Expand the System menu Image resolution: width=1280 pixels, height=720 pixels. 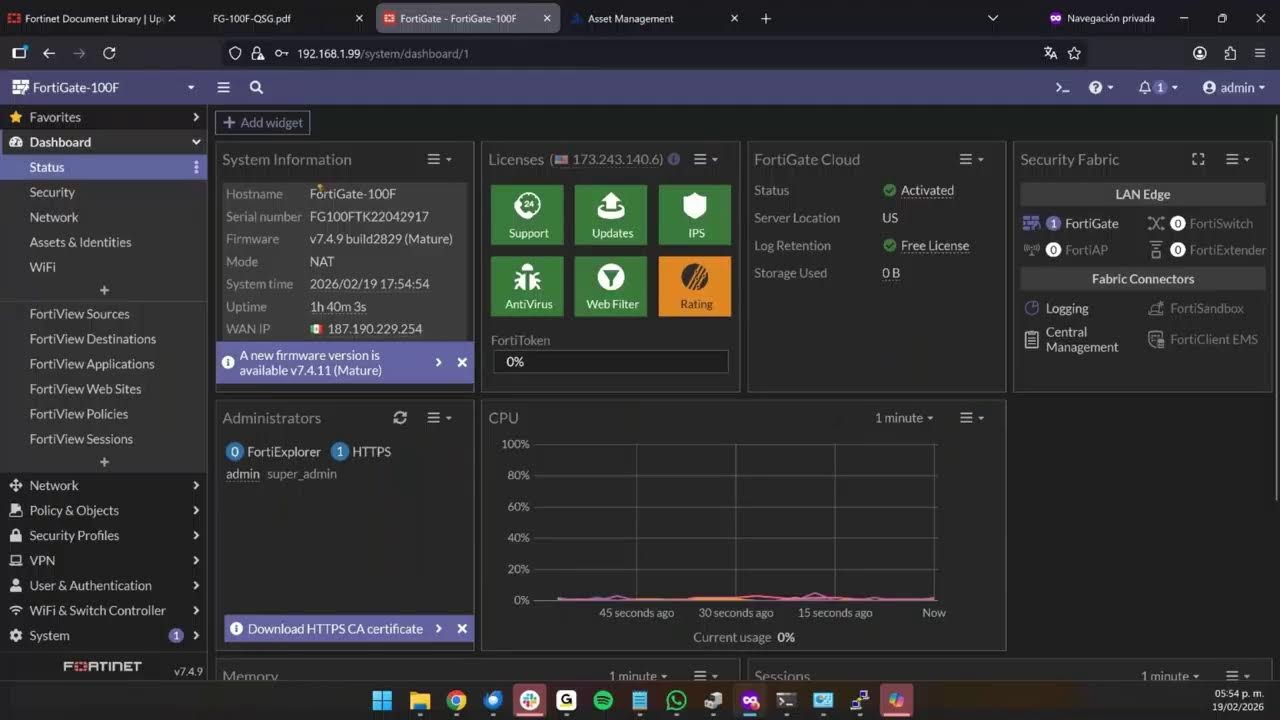pyautogui.click(x=104, y=636)
